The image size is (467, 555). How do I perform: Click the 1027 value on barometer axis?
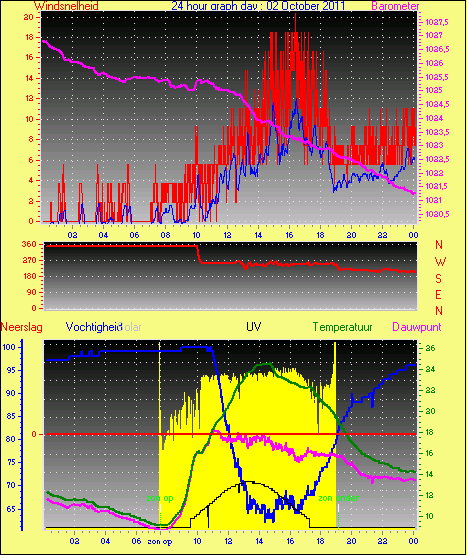434,35
